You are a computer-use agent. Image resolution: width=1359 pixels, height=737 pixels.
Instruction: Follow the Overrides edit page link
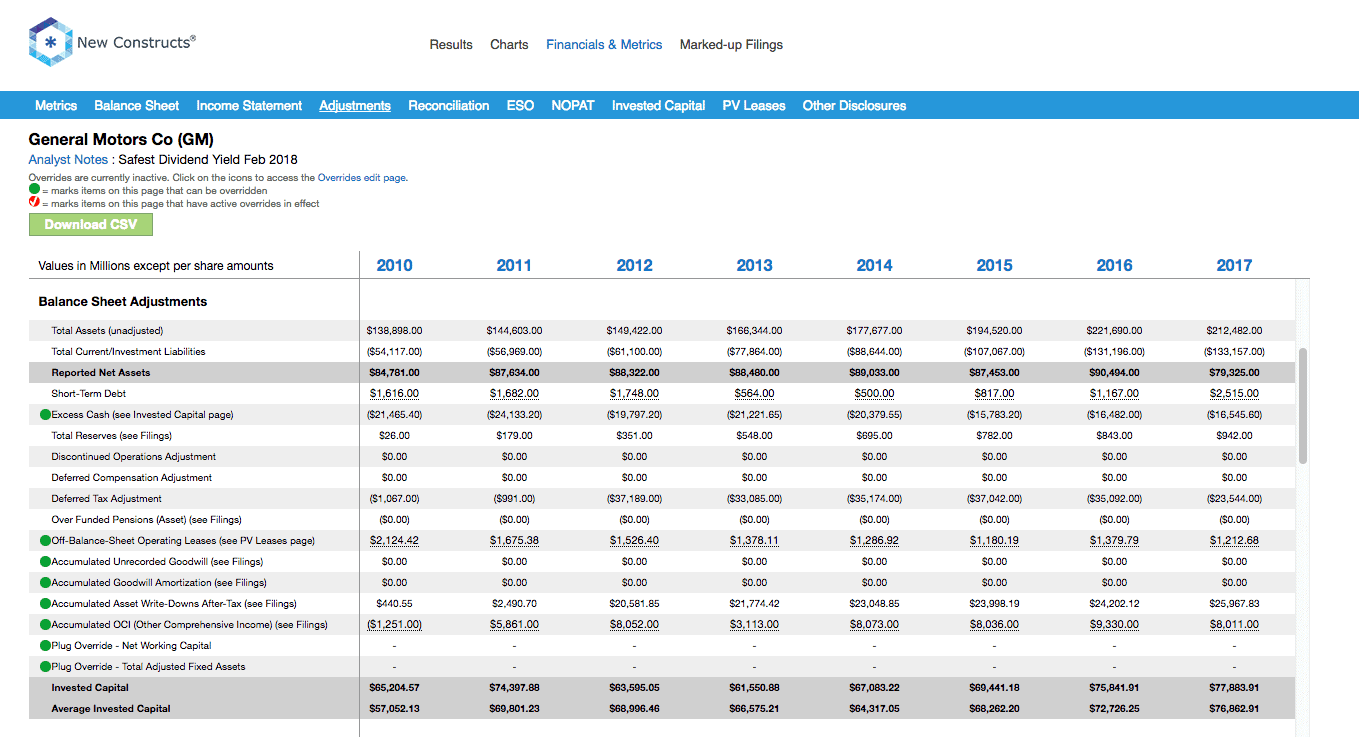(362, 177)
